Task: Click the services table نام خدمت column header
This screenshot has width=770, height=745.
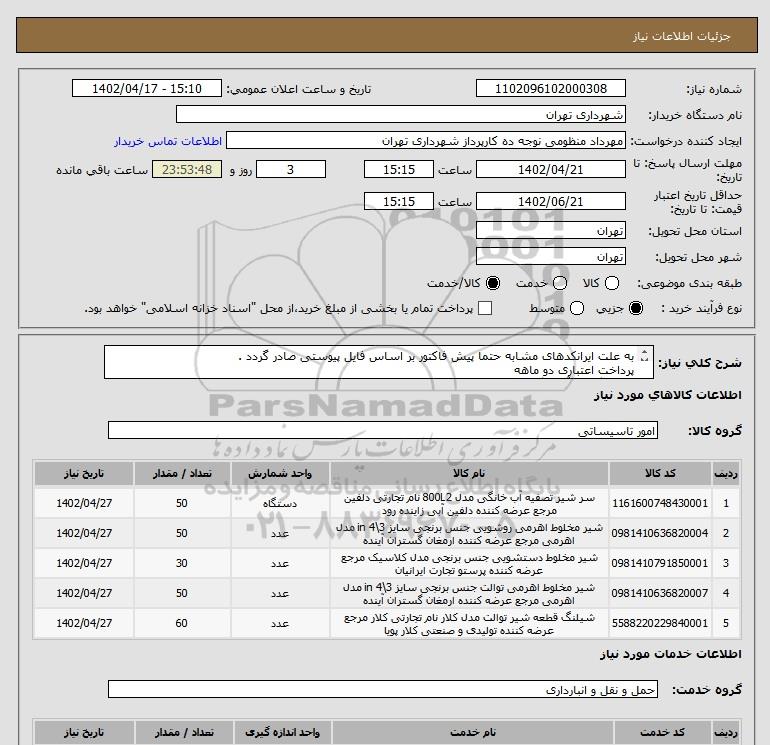Action: [473, 732]
